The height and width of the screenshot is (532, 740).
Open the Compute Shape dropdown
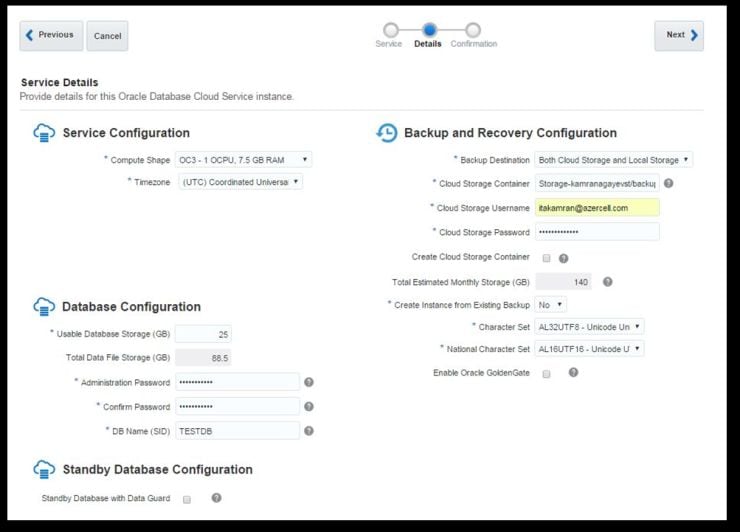click(x=243, y=160)
